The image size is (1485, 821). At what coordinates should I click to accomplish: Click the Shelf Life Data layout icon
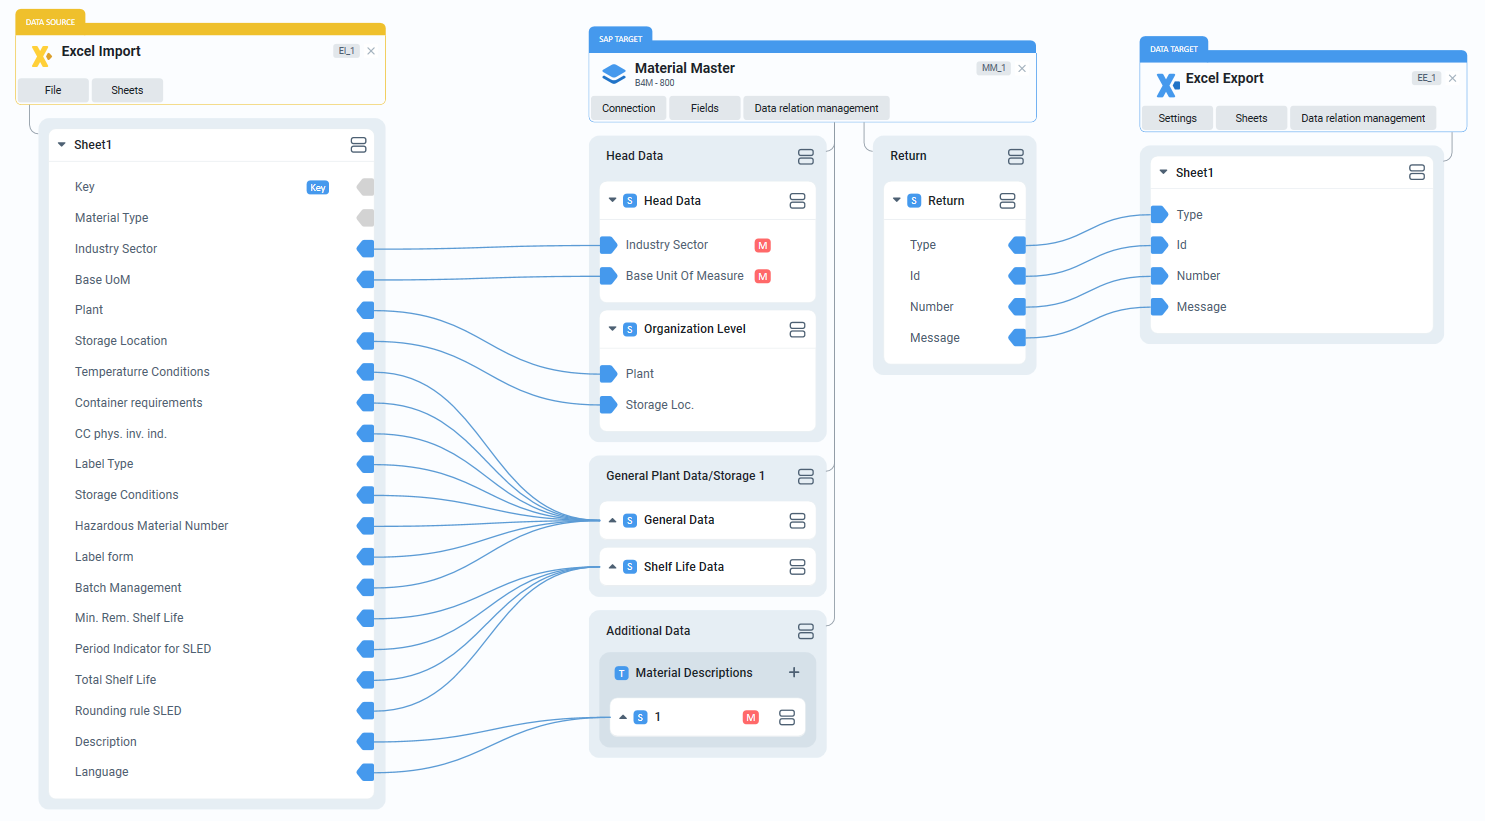coord(797,567)
